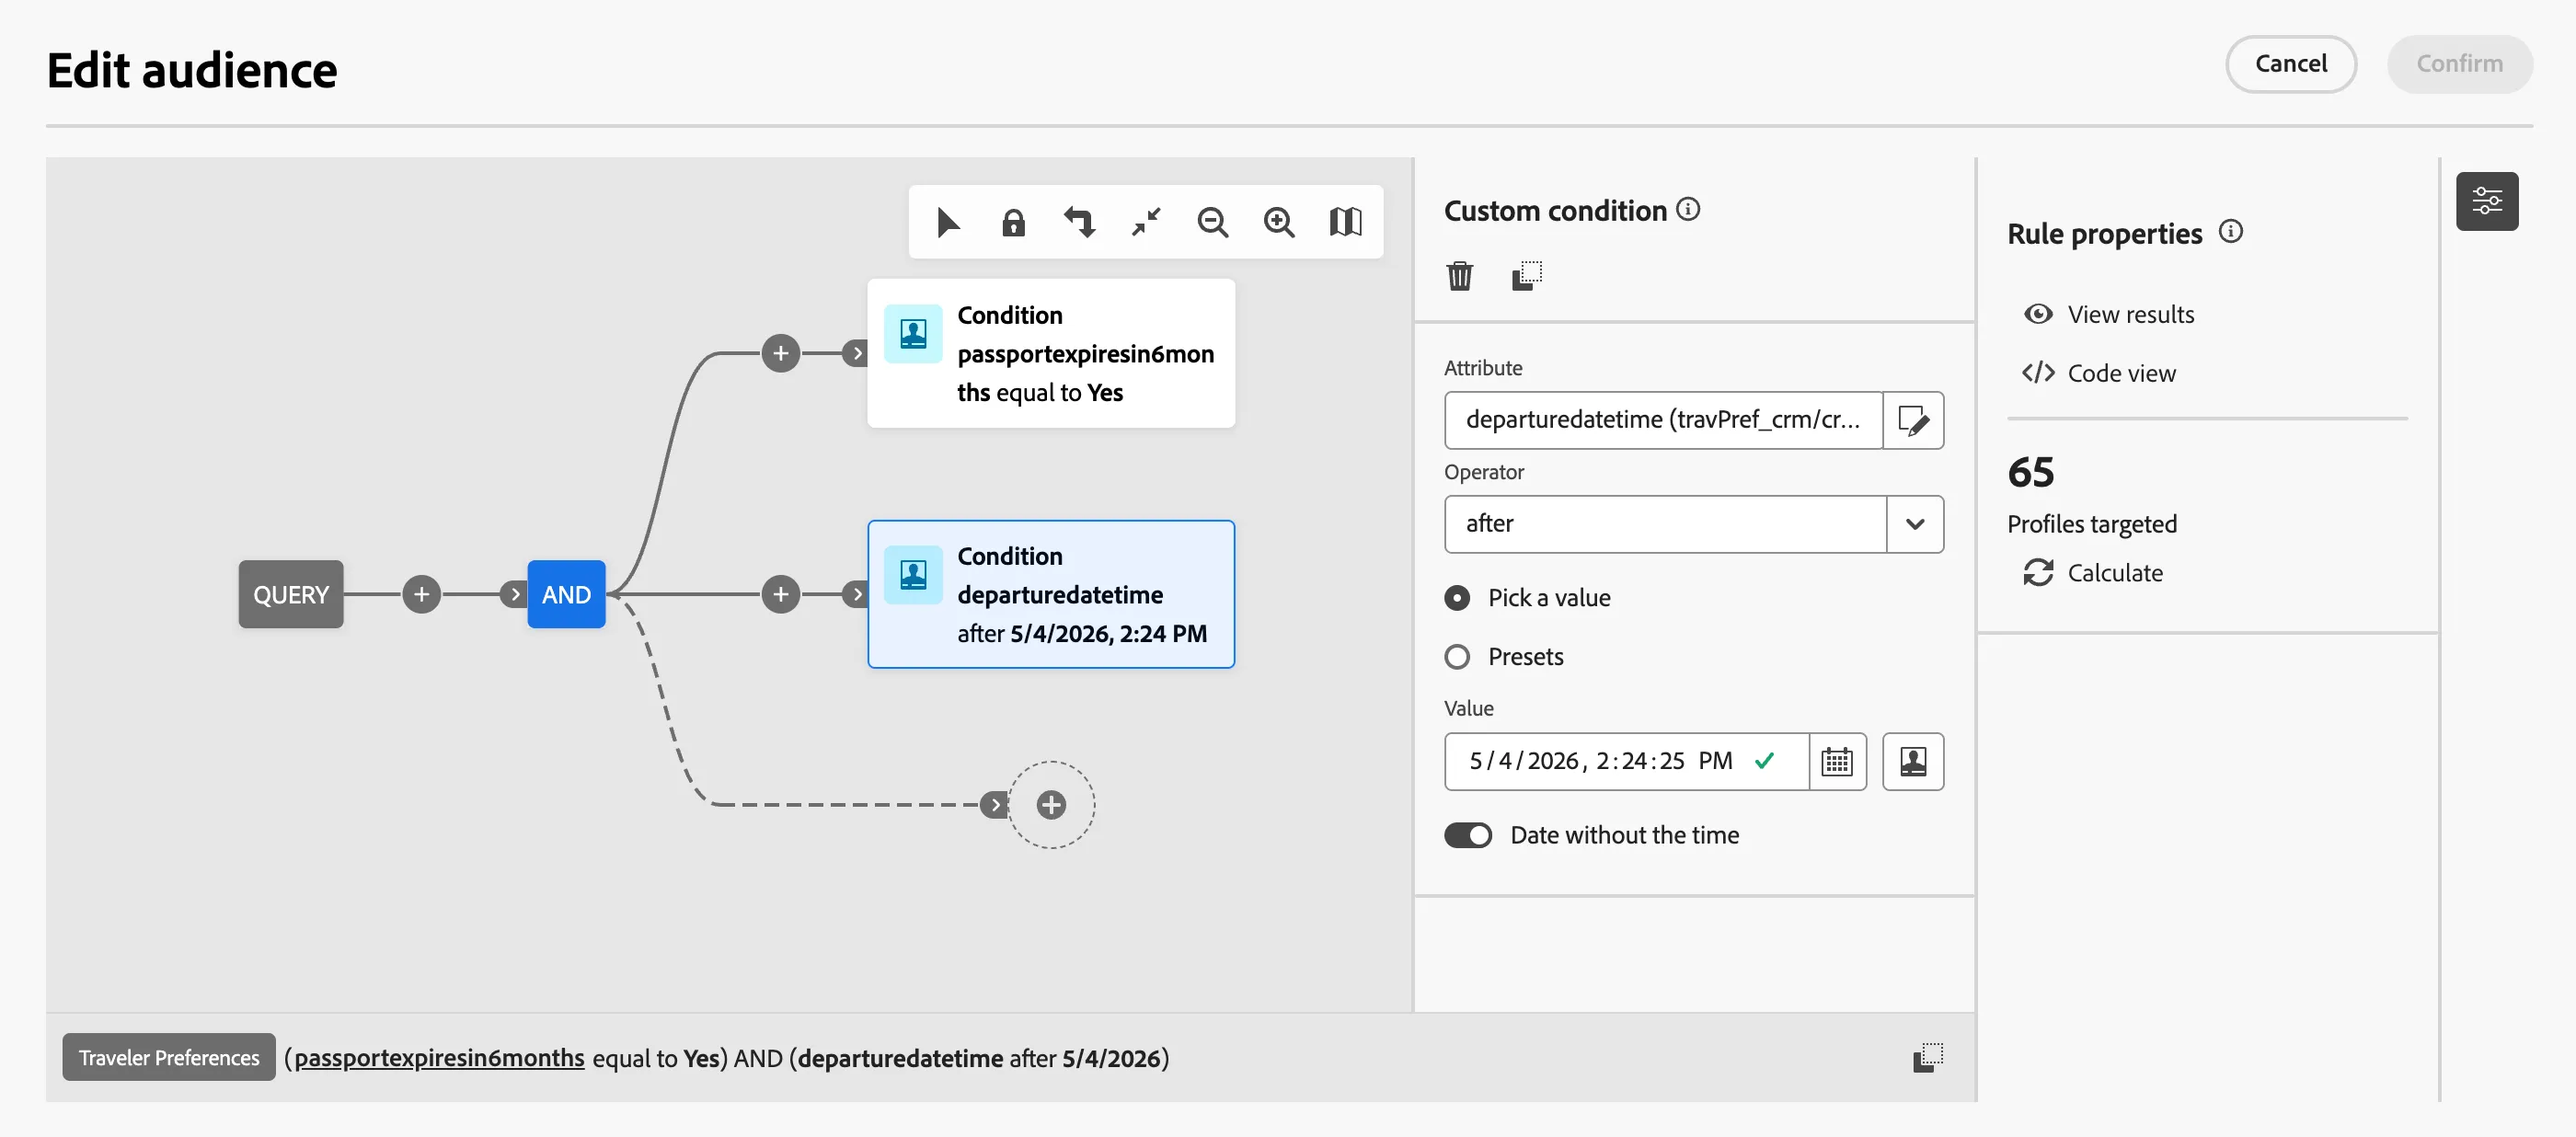Viewport: 2576px width, 1137px height.
Task: Click the chevron before the passport condition
Action: (x=855, y=353)
